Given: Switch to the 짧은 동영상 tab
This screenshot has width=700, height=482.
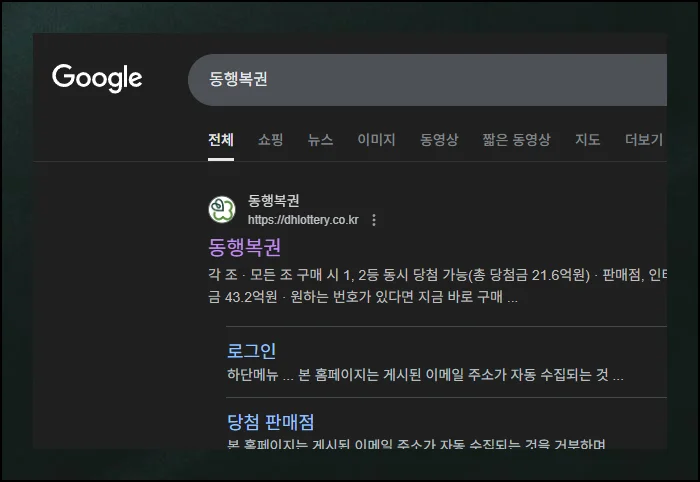Looking at the screenshot, I should [517, 140].
